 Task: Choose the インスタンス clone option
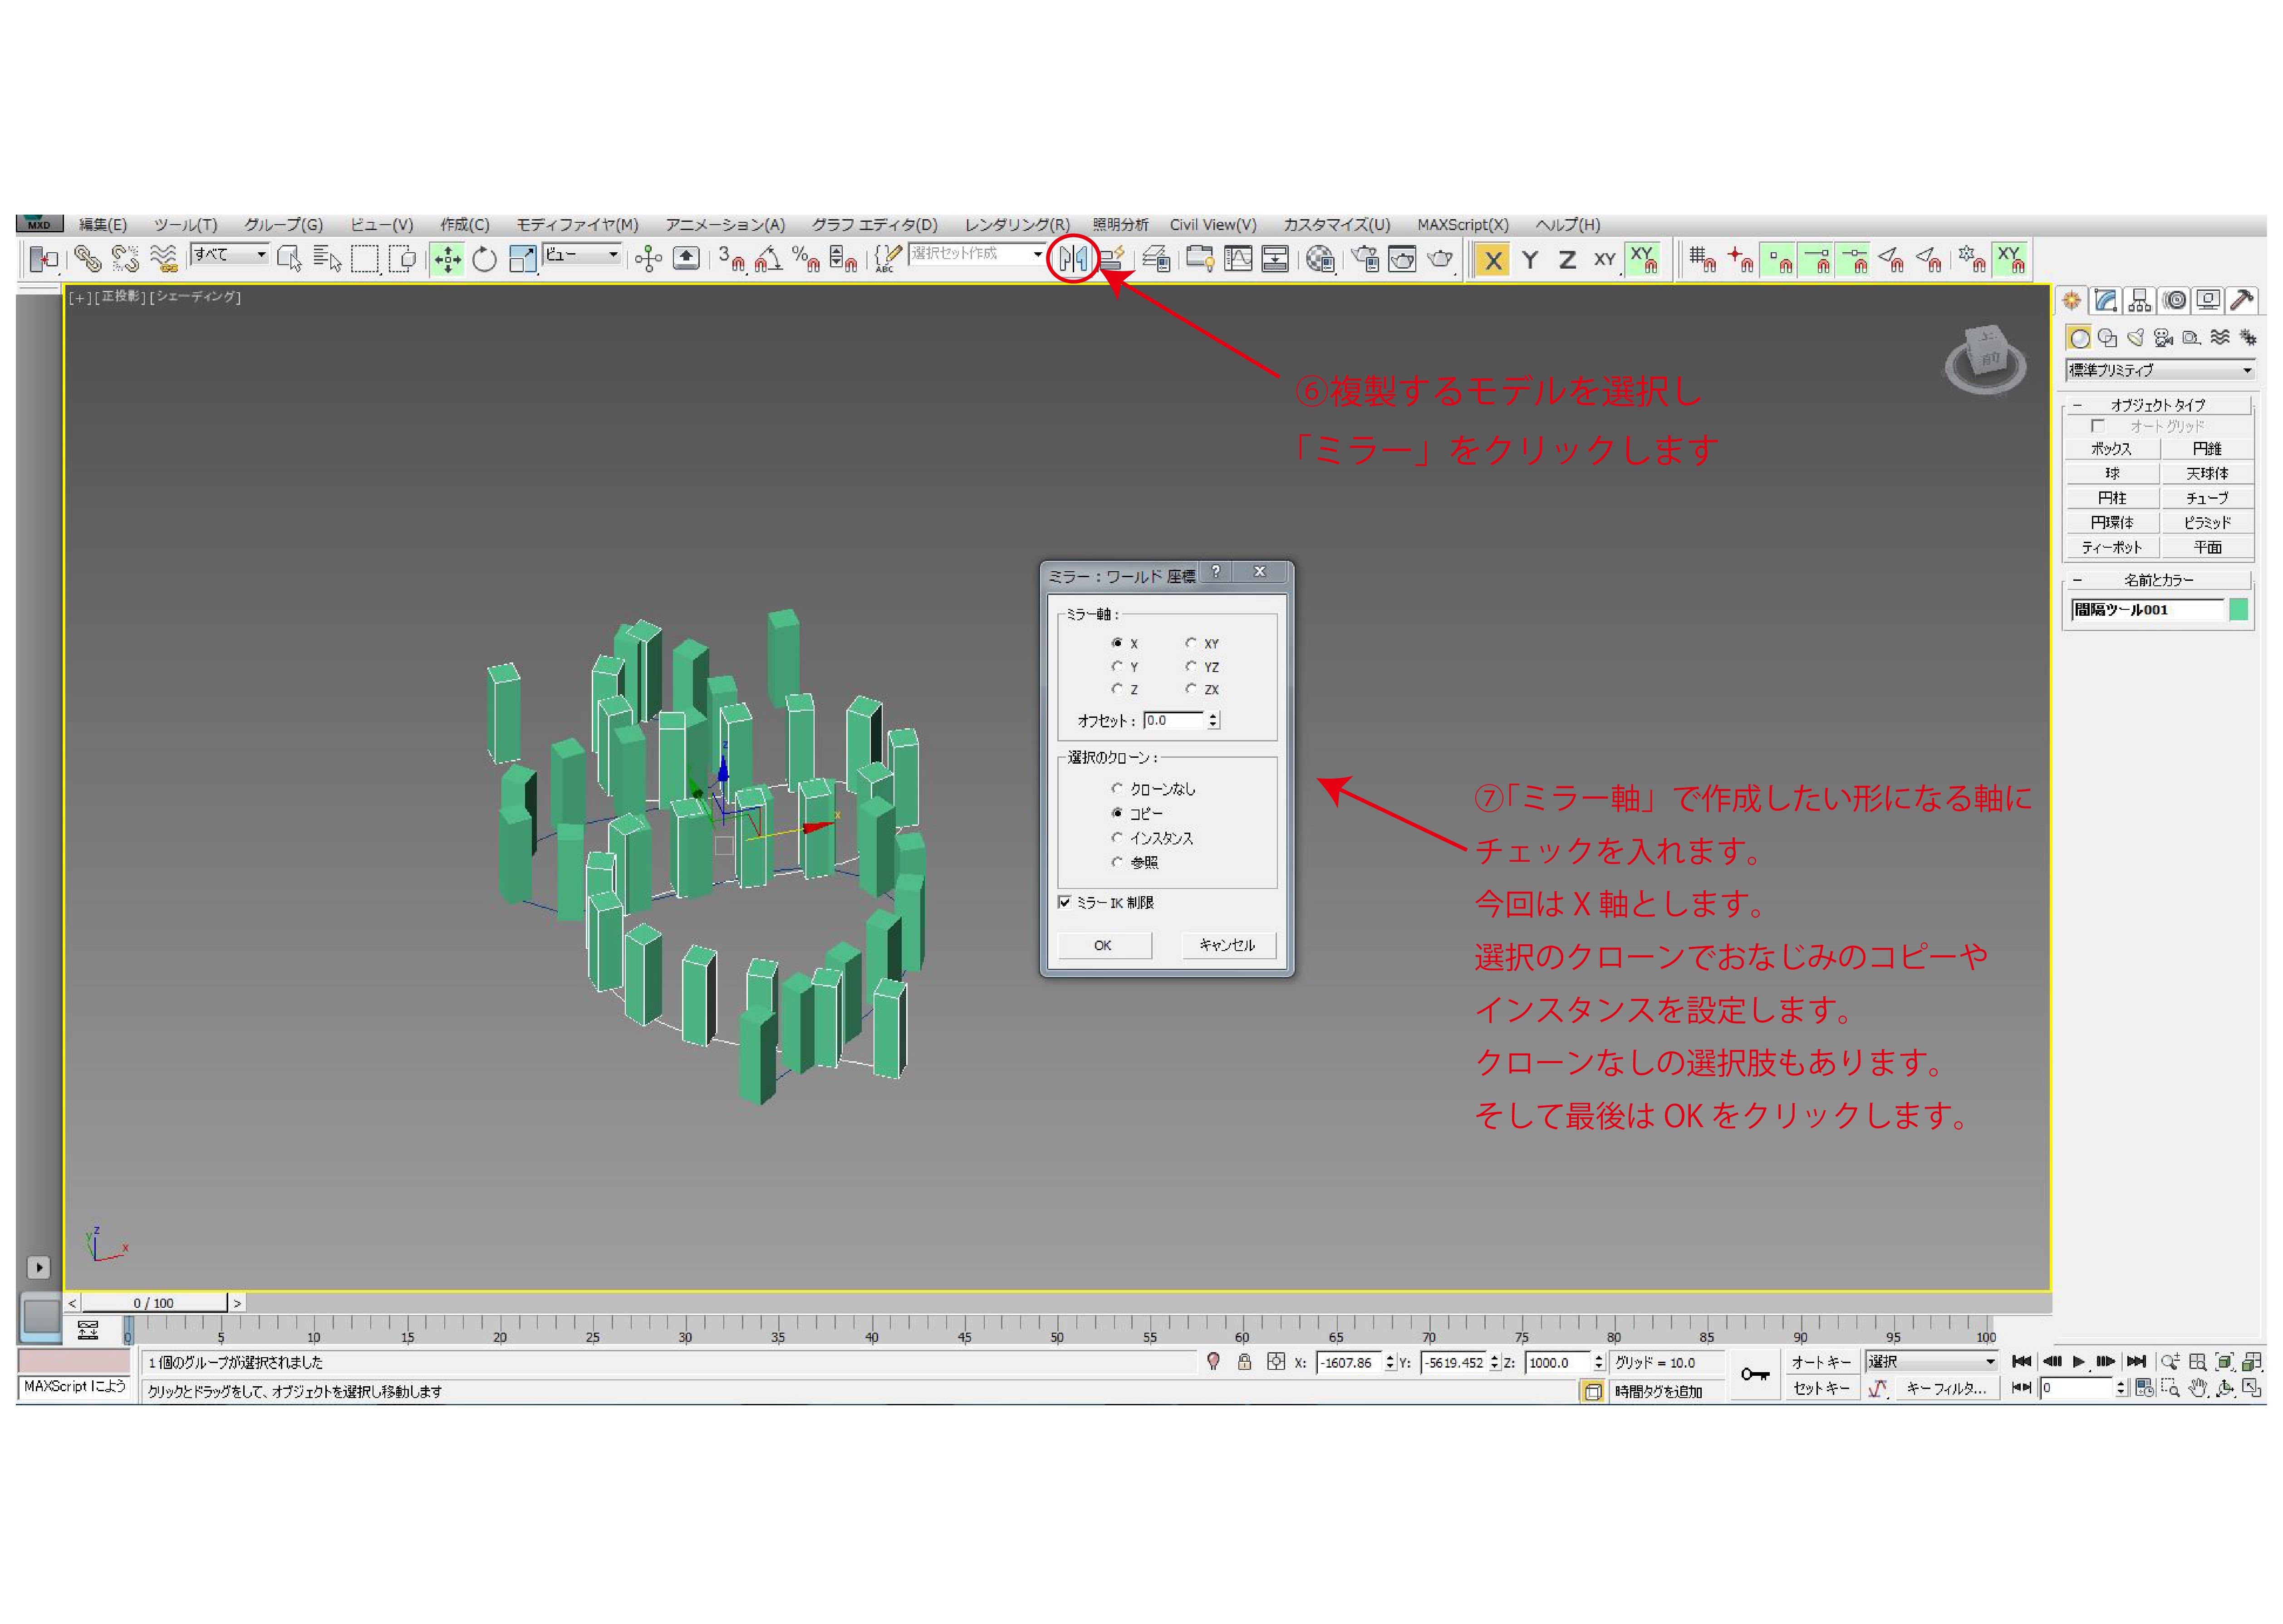tap(1117, 838)
